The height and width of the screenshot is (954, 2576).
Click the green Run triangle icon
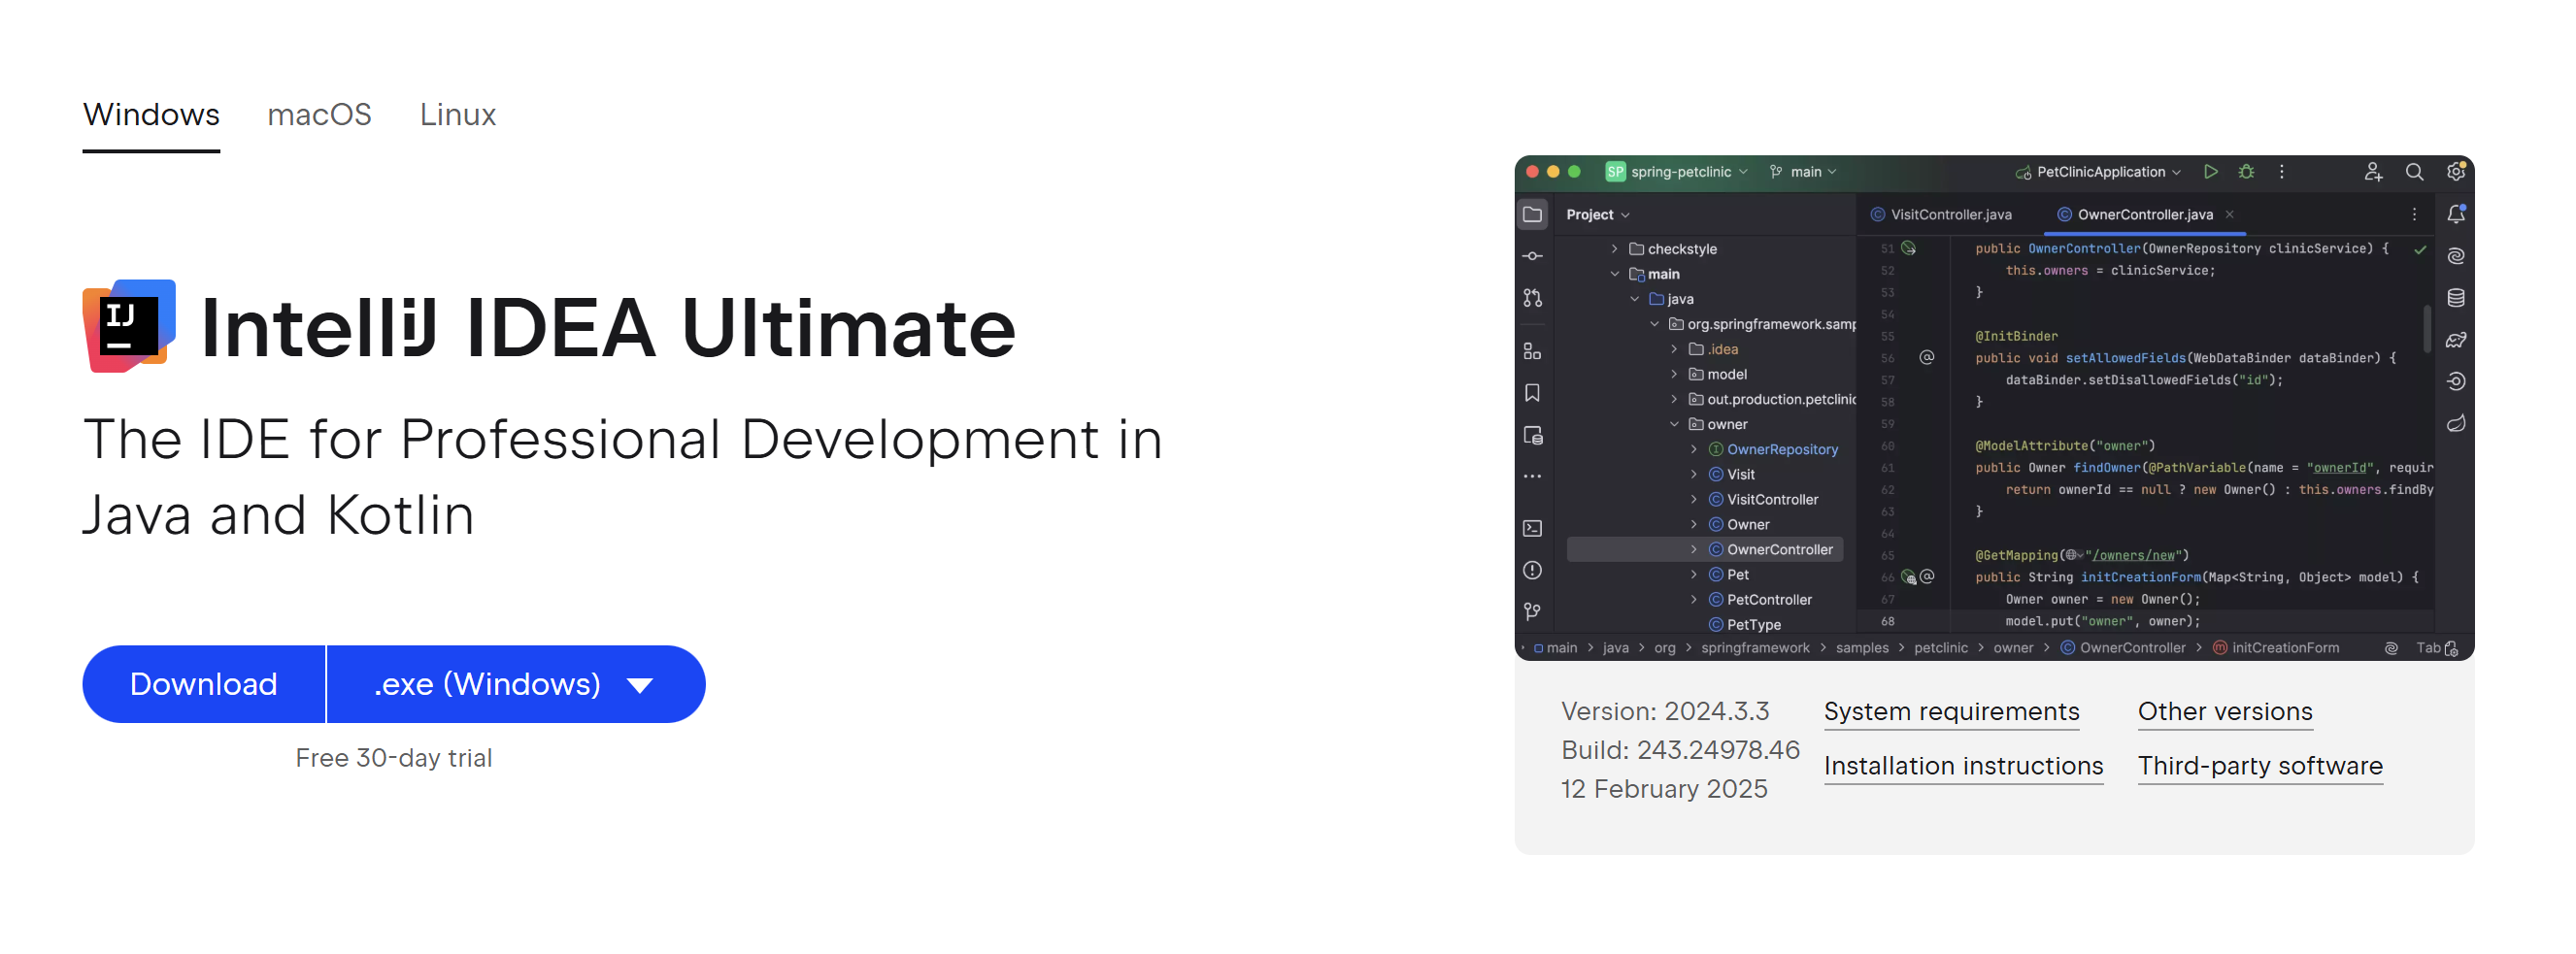click(2211, 172)
